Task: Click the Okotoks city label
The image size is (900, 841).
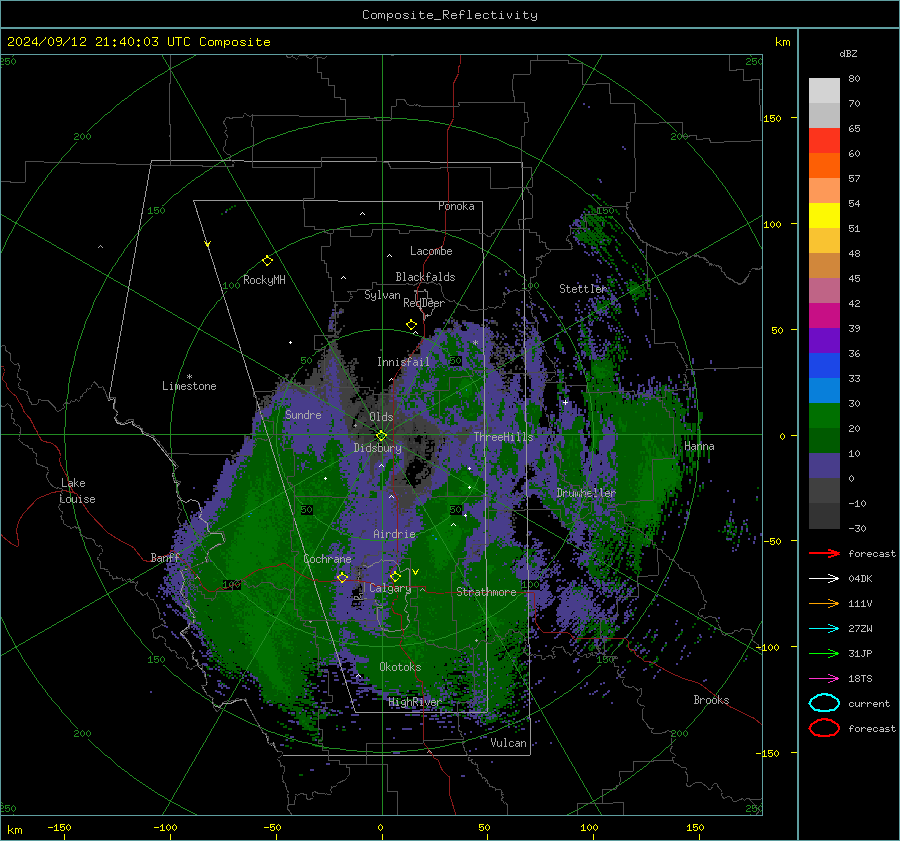Action: (x=400, y=667)
